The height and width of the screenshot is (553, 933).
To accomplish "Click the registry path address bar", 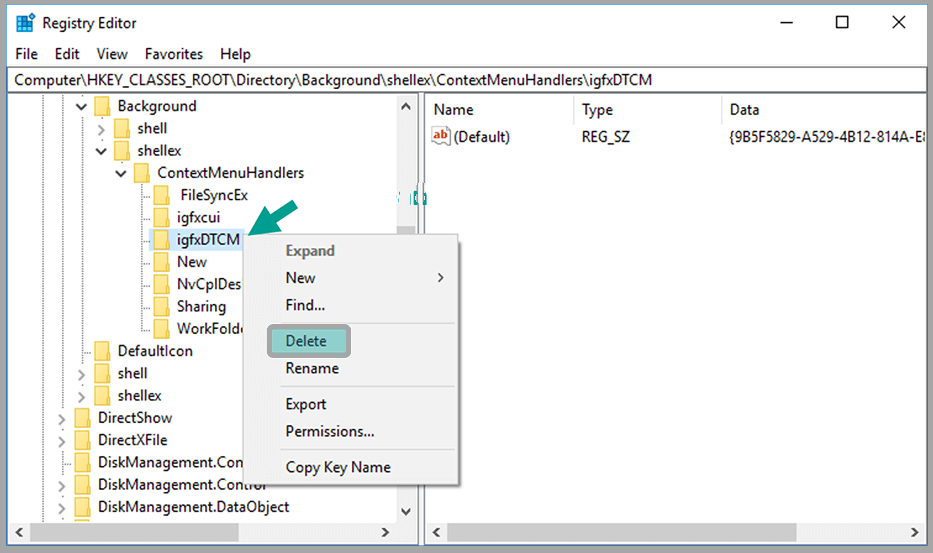I will pos(466,80).
